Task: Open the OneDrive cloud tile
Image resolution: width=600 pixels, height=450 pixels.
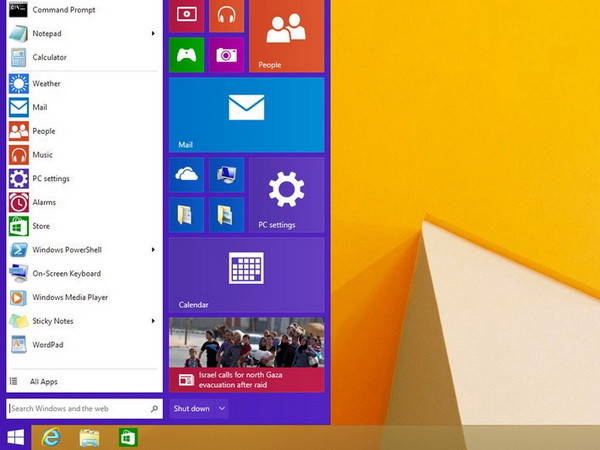Action: click(x=186, y=175)
